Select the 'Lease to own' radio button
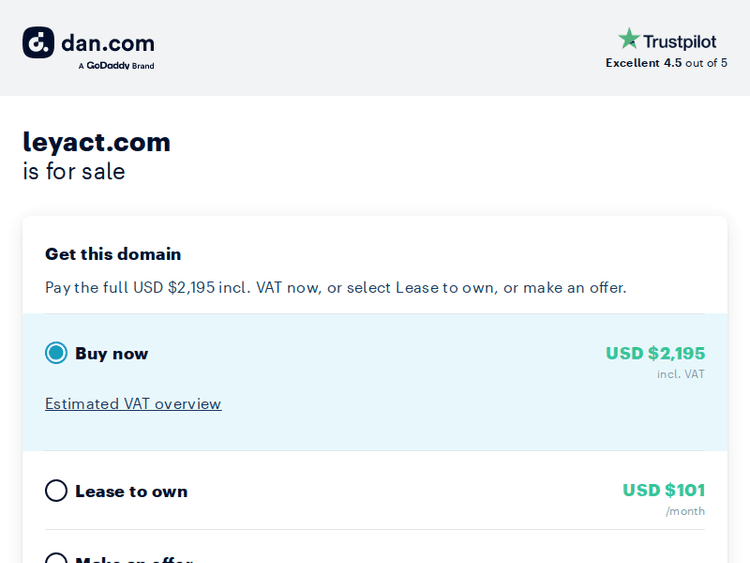Viewport: 750px width, 563px height. [56, 491]
